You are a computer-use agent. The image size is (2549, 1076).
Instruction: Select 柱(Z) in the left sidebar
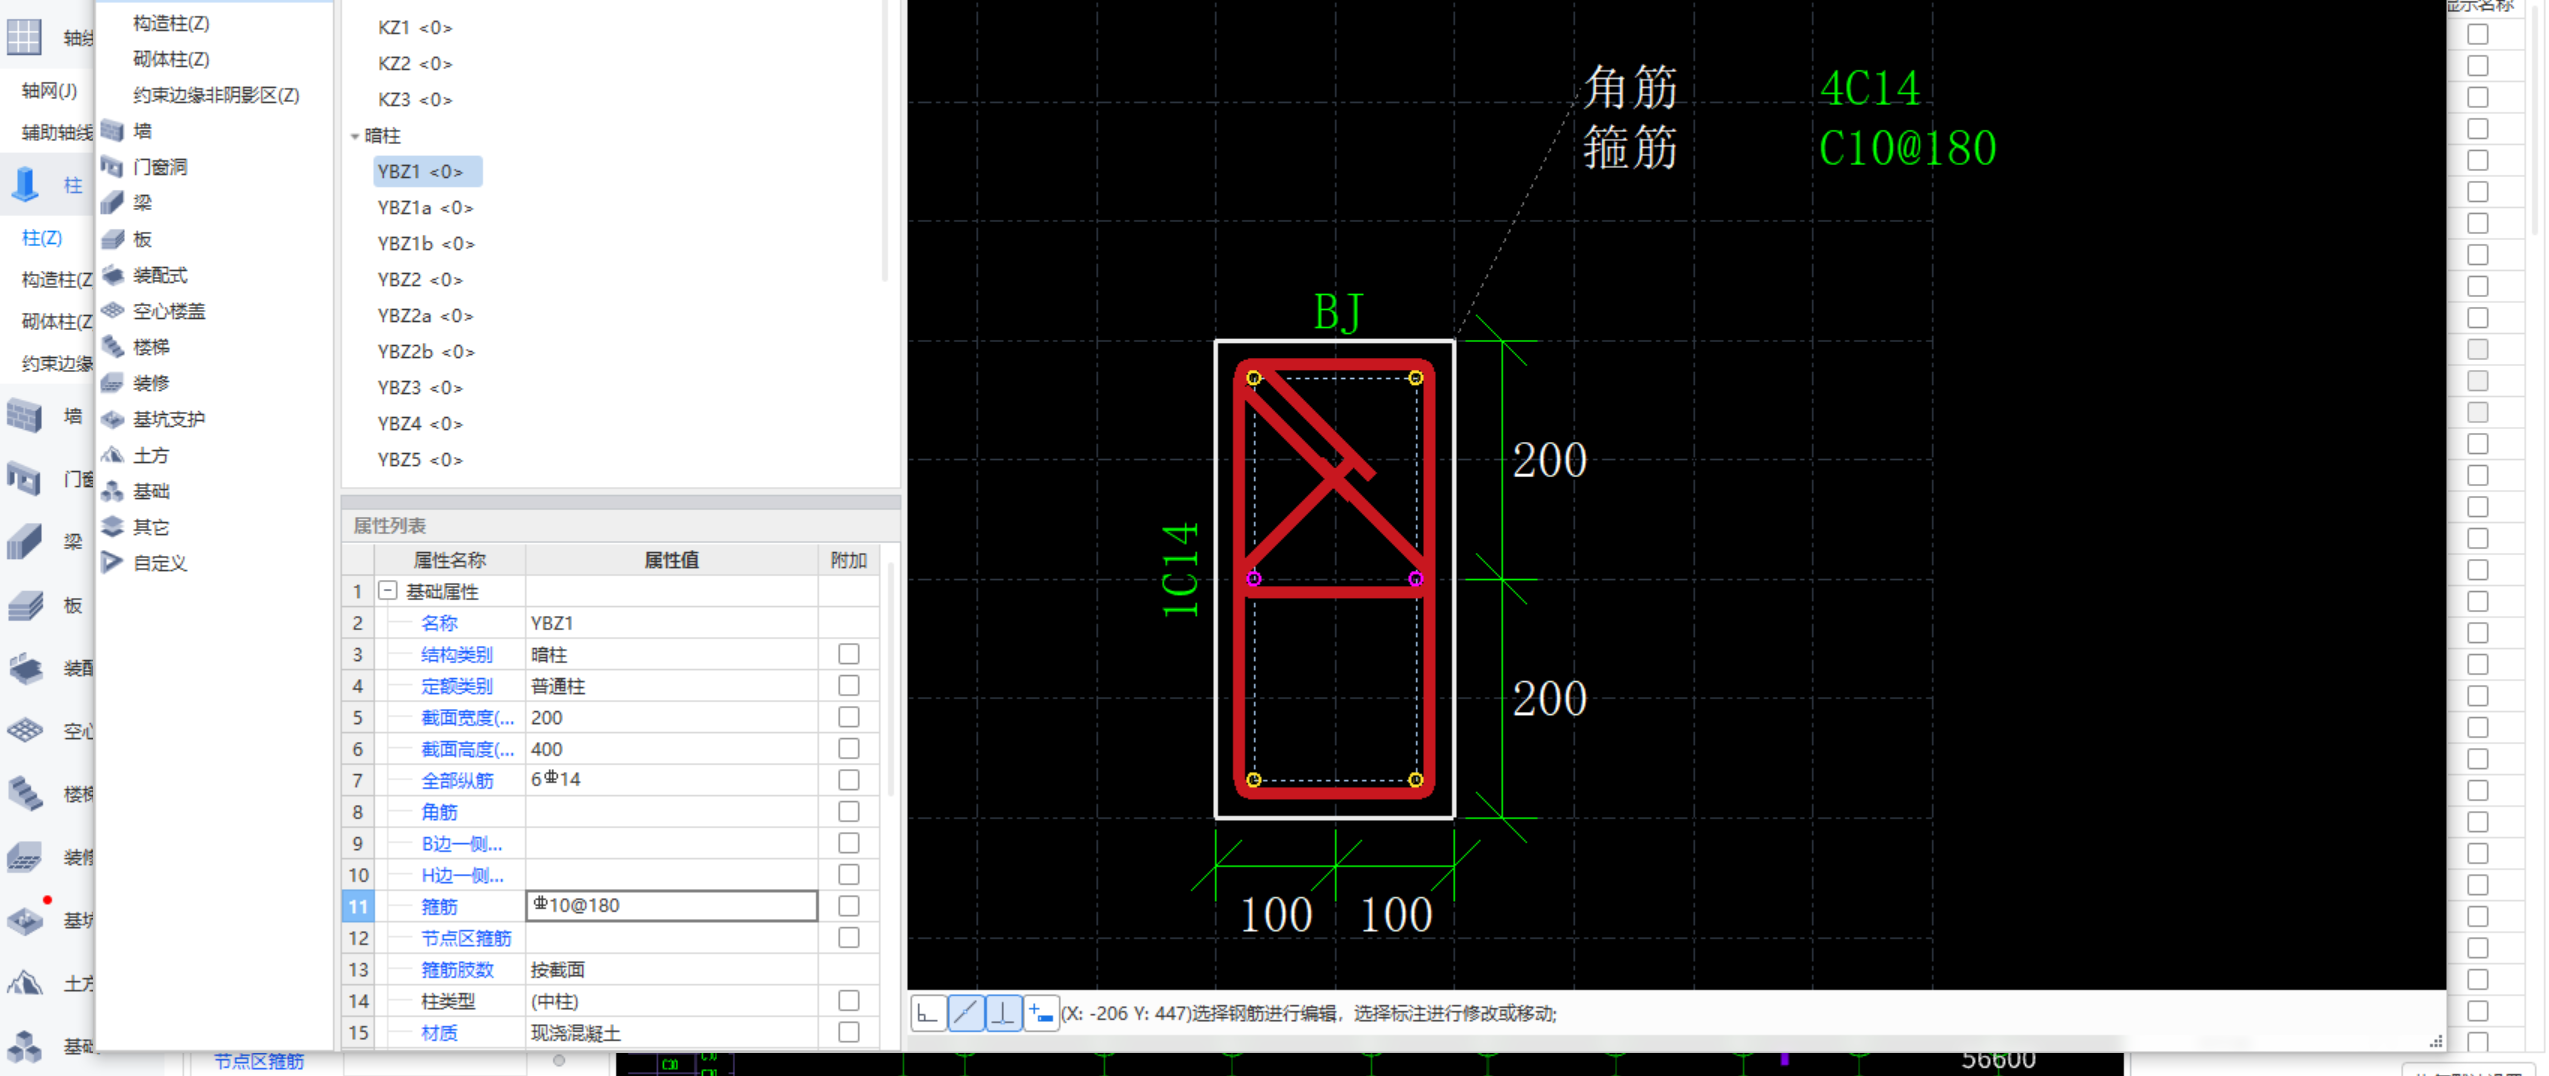42,238
